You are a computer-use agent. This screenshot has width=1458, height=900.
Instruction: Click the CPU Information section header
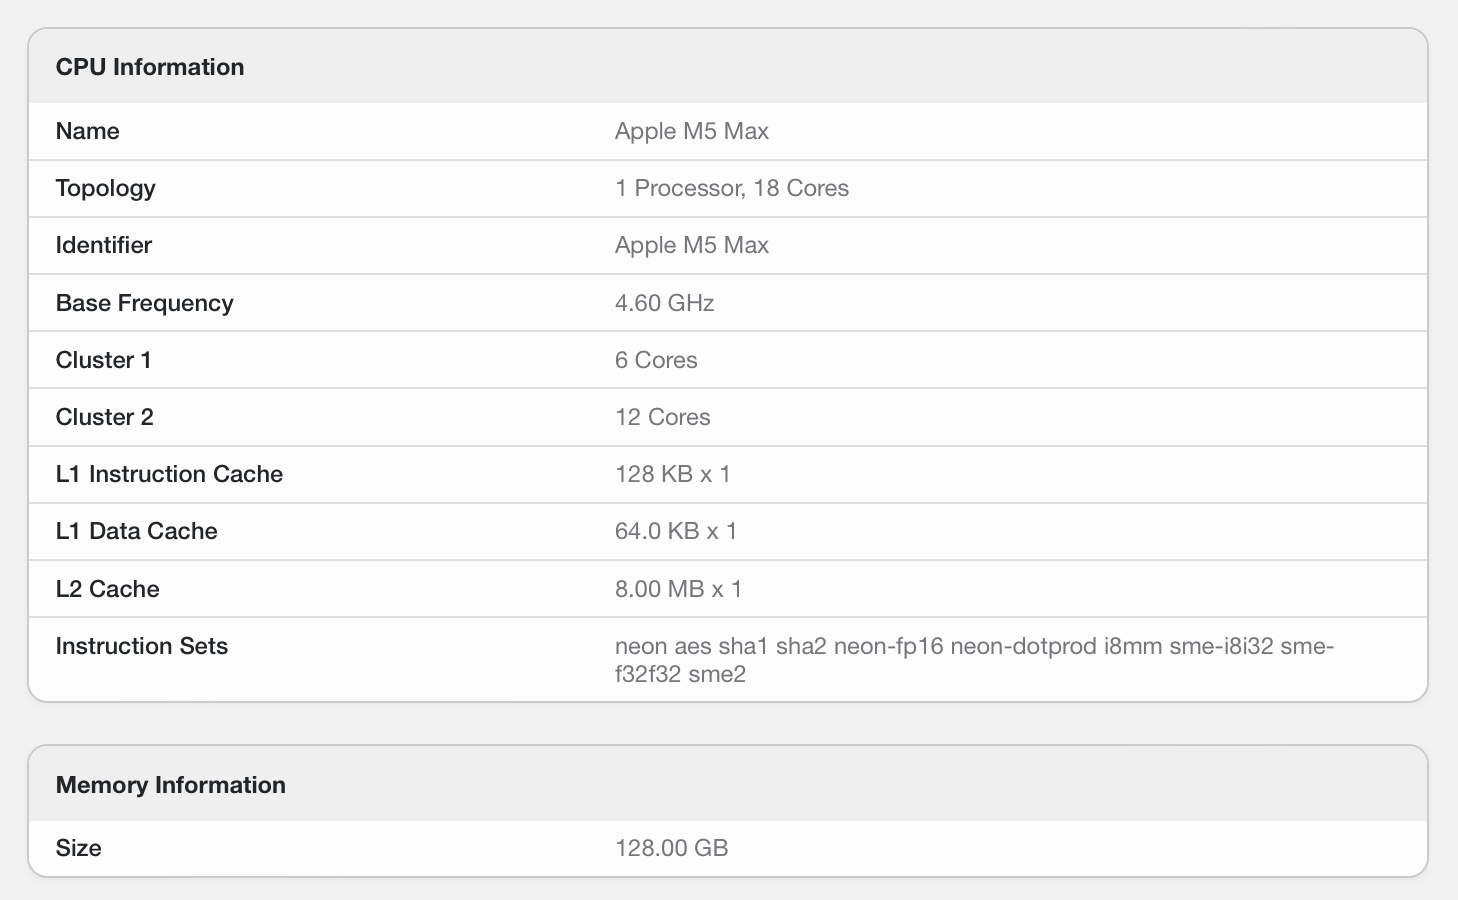150,67
